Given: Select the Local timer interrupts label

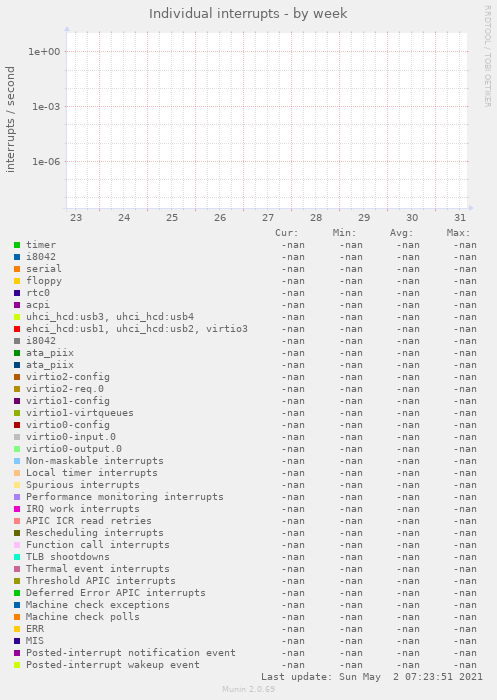Looking at the screenshot, I should pyautogui.click(x=92, y=473).
